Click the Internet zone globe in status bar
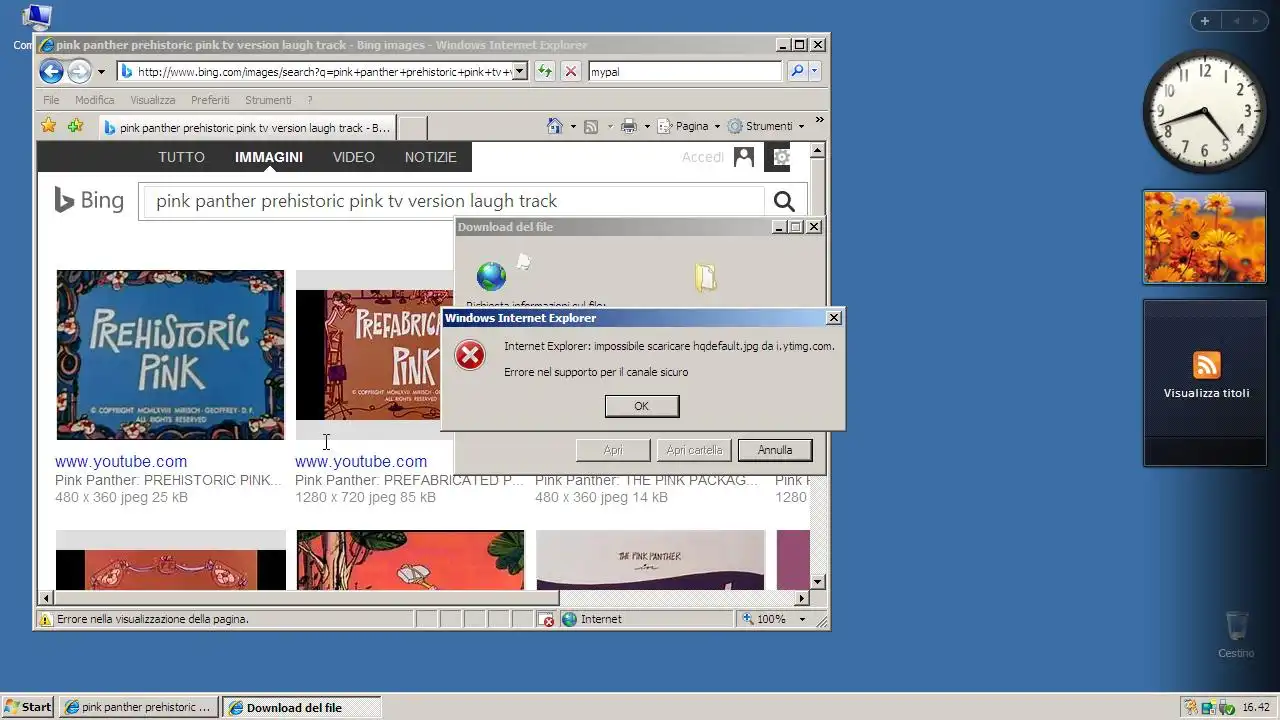Viewport: 1280px width, 720px height. click(x=570, y=619)
